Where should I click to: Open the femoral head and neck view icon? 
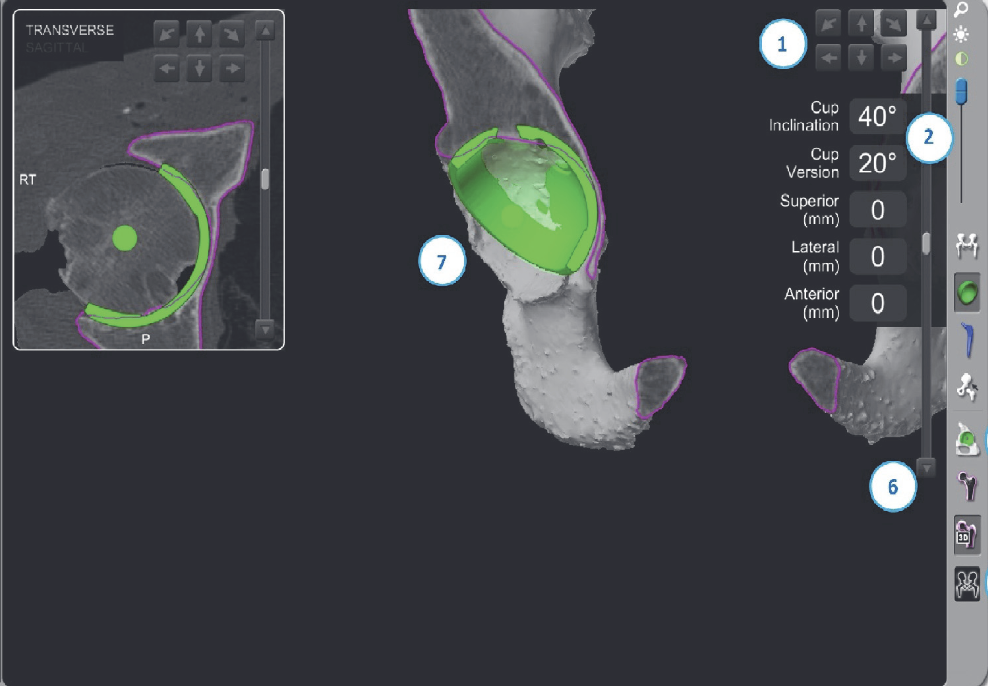pyautogui.click(x=967, y=487)
